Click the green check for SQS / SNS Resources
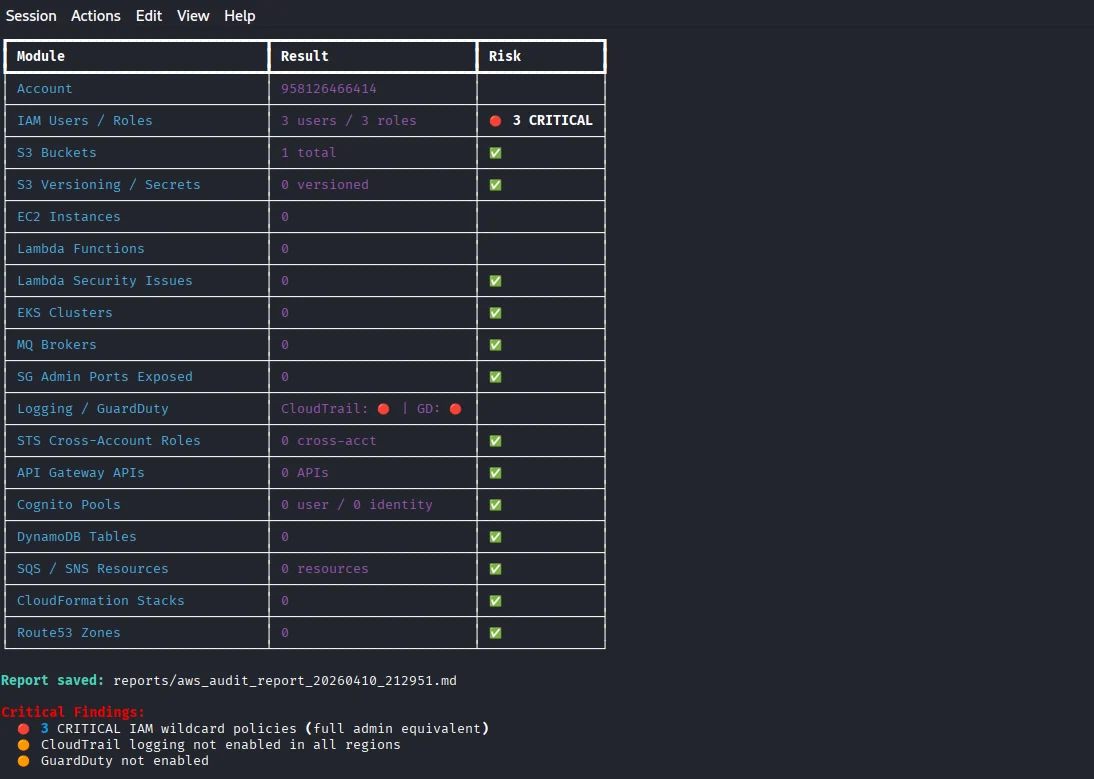Image resolution: width=1094 pixels, height=779 pixels. click(x=495, y=569)
